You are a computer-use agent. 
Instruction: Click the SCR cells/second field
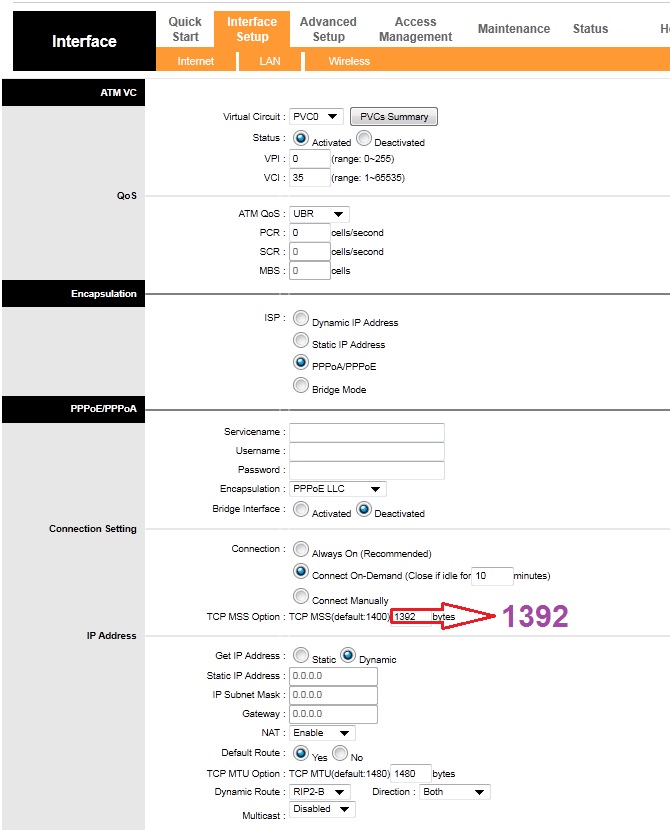coord(310,252)
